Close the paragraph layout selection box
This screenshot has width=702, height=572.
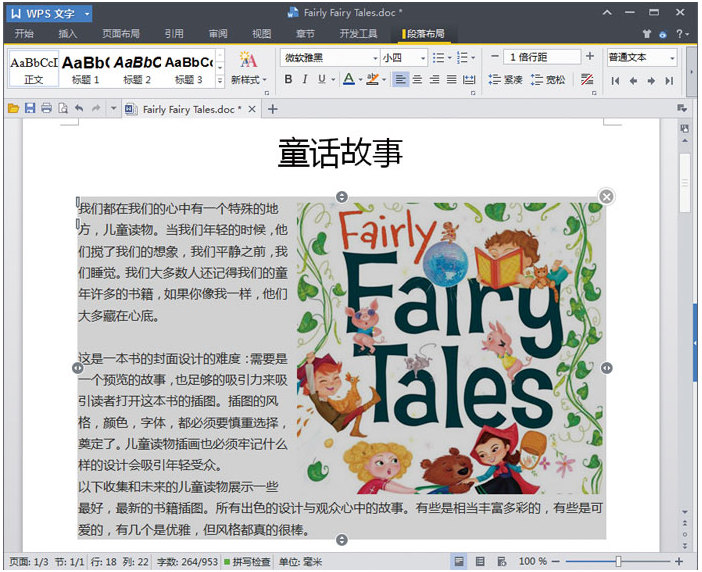606,196
